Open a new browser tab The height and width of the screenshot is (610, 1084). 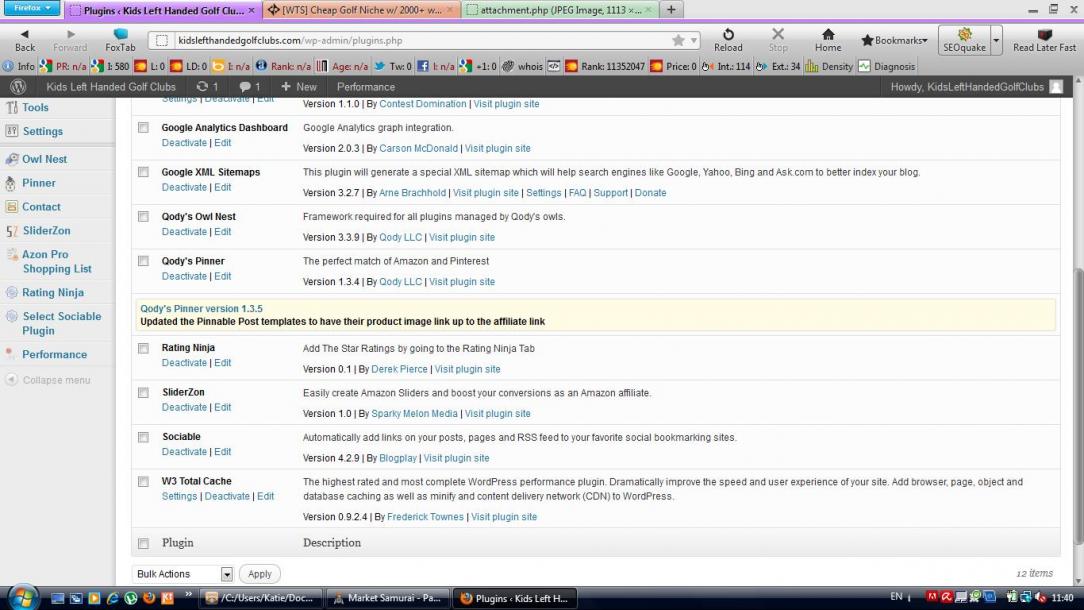(x=671, y=10)
